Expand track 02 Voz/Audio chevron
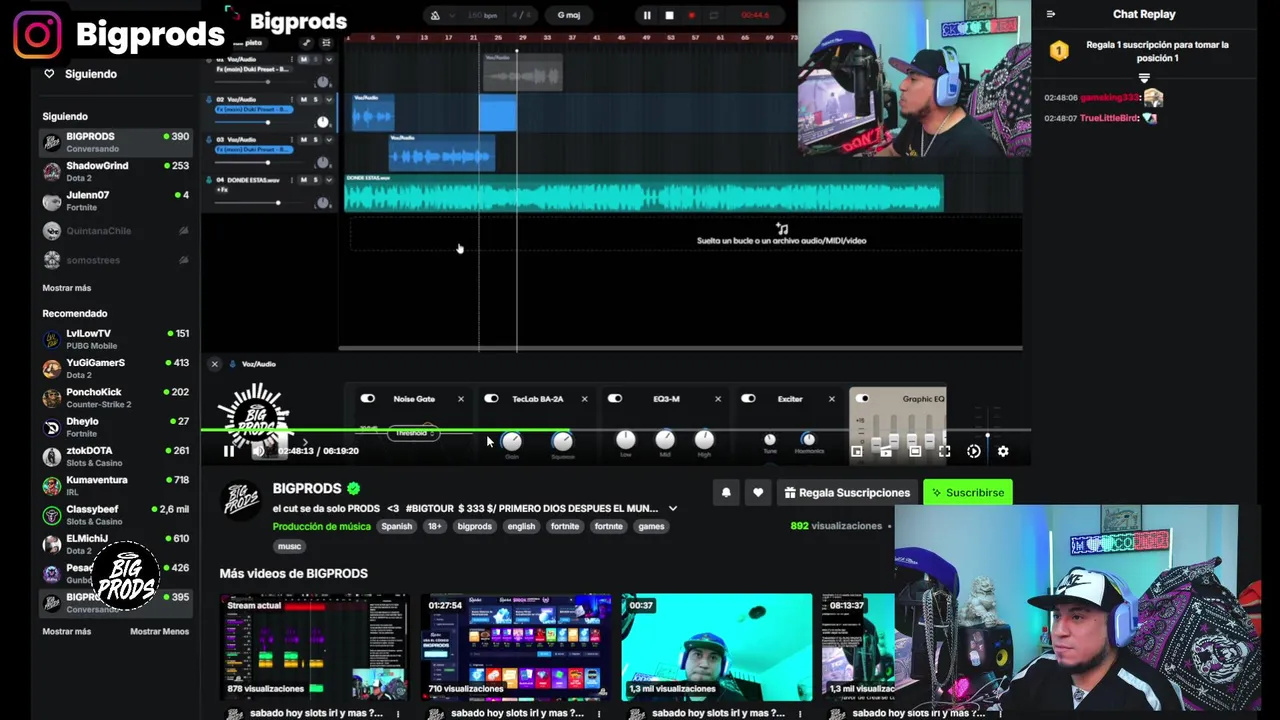 click(328, 99)
